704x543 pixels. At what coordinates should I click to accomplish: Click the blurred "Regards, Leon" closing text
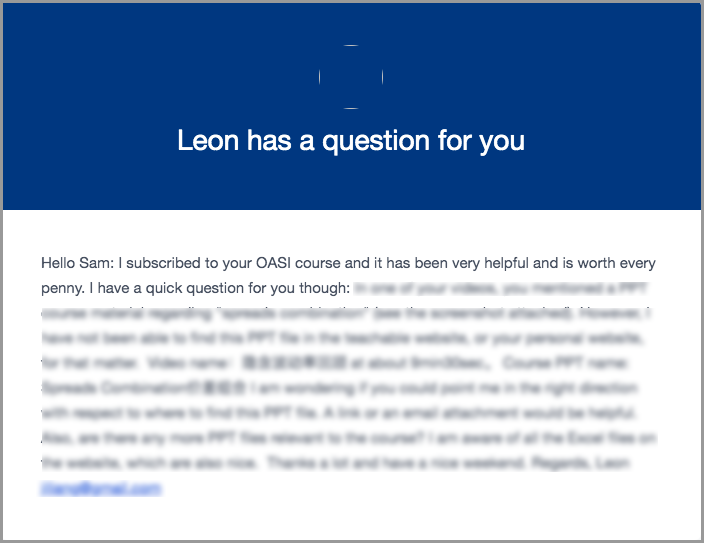(581, 463)
